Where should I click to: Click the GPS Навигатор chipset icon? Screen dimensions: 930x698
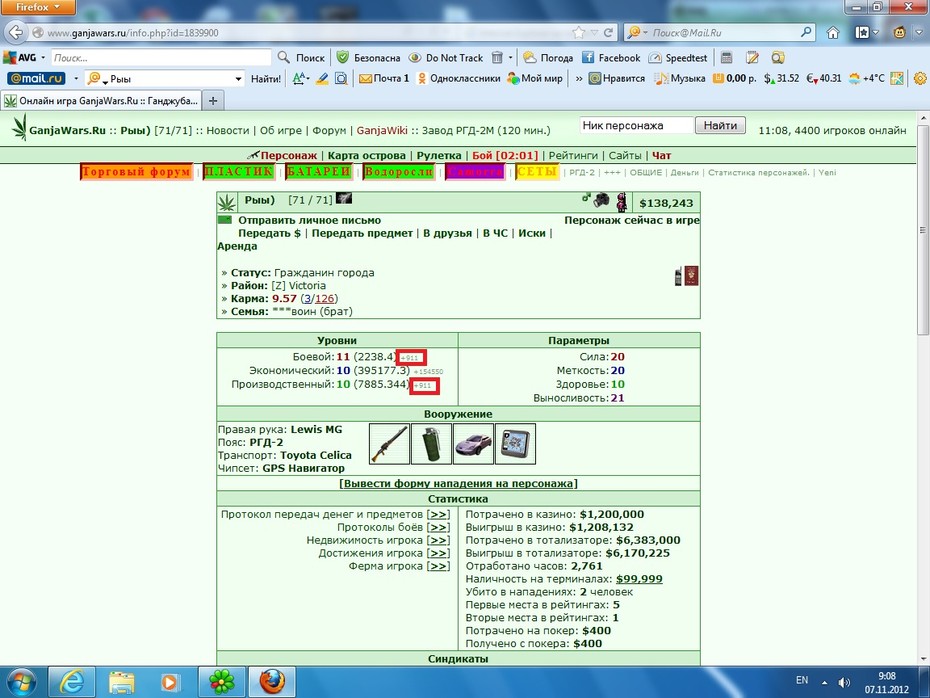pyautogui.click(x=515, y=443)
